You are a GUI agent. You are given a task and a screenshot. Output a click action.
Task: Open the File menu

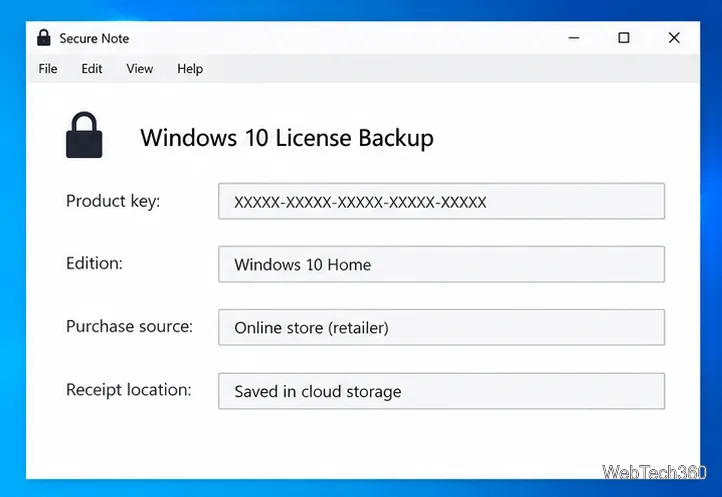pyautogui.click(x=48, y=69)
